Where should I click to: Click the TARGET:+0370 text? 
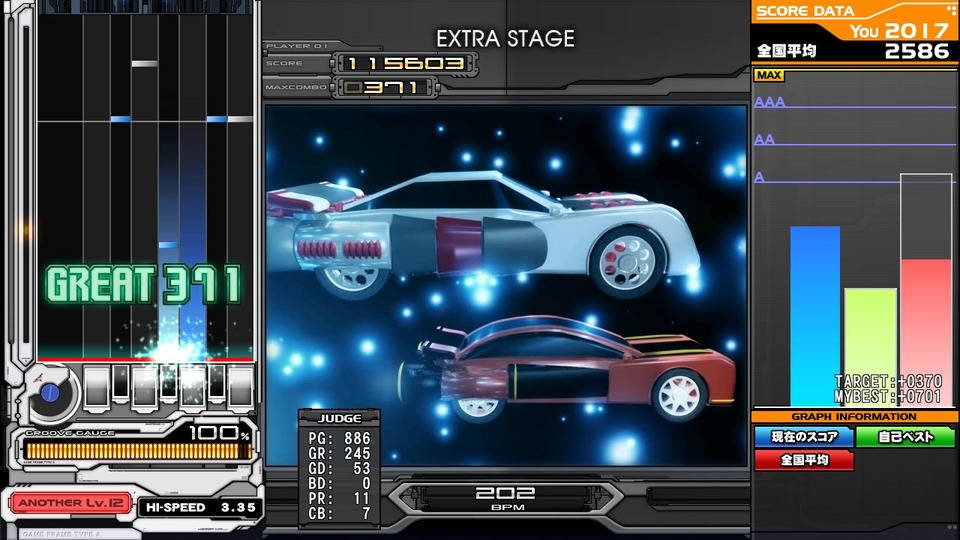pyautogui.click(x=888, y=381)
